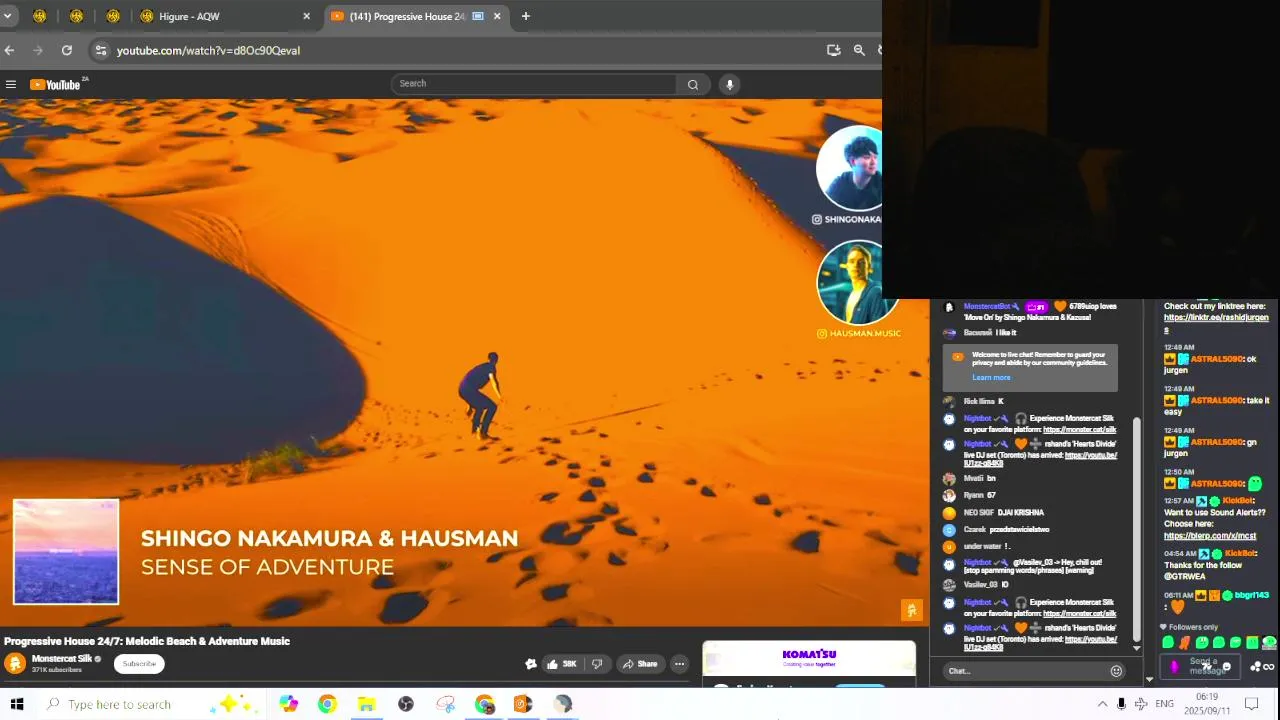Click the Share button
The width and height of the screenshot is (1280, 720).
click(639, 664)
